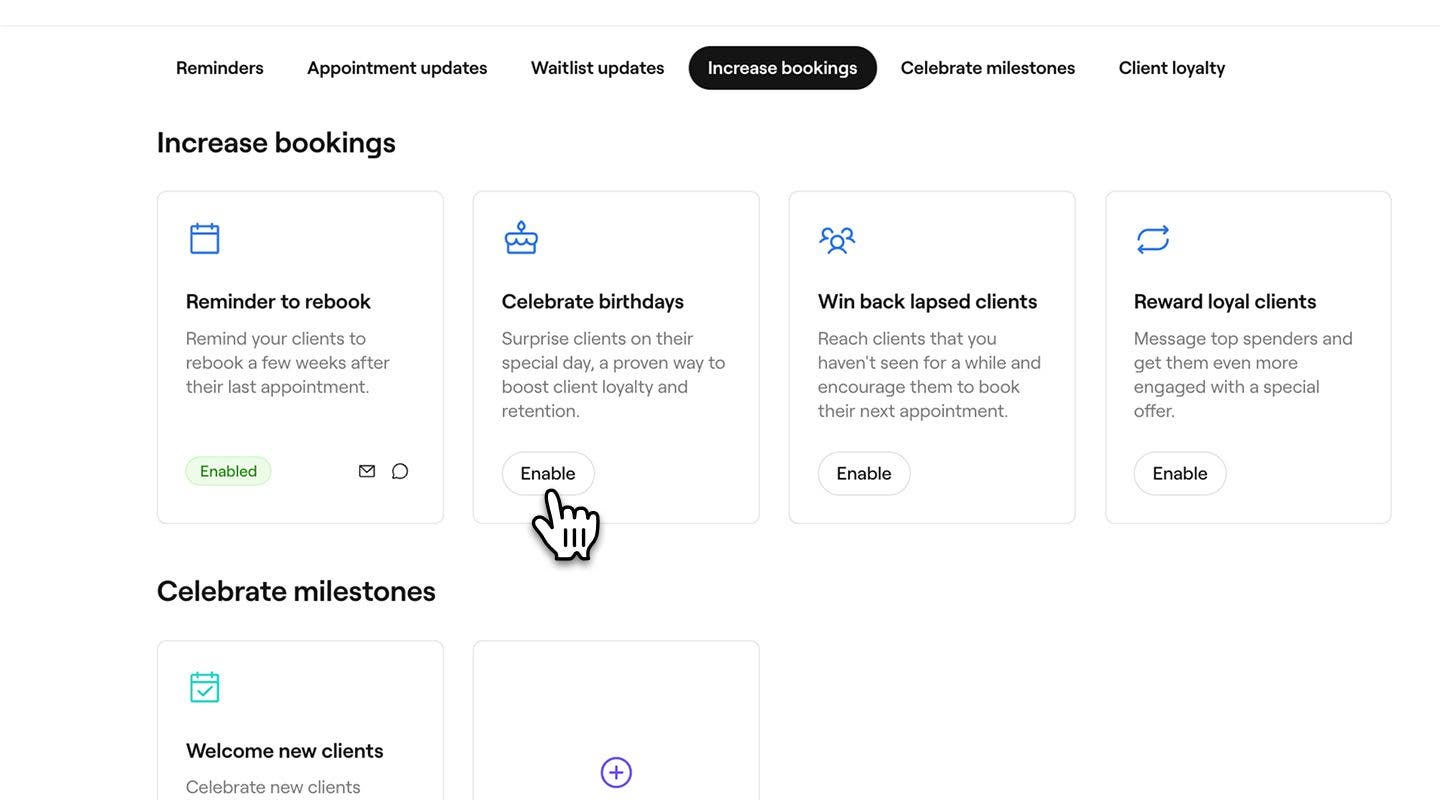Click the loop arrows icon for loyal clients

pyautogui.click(x=1153, y=240)
